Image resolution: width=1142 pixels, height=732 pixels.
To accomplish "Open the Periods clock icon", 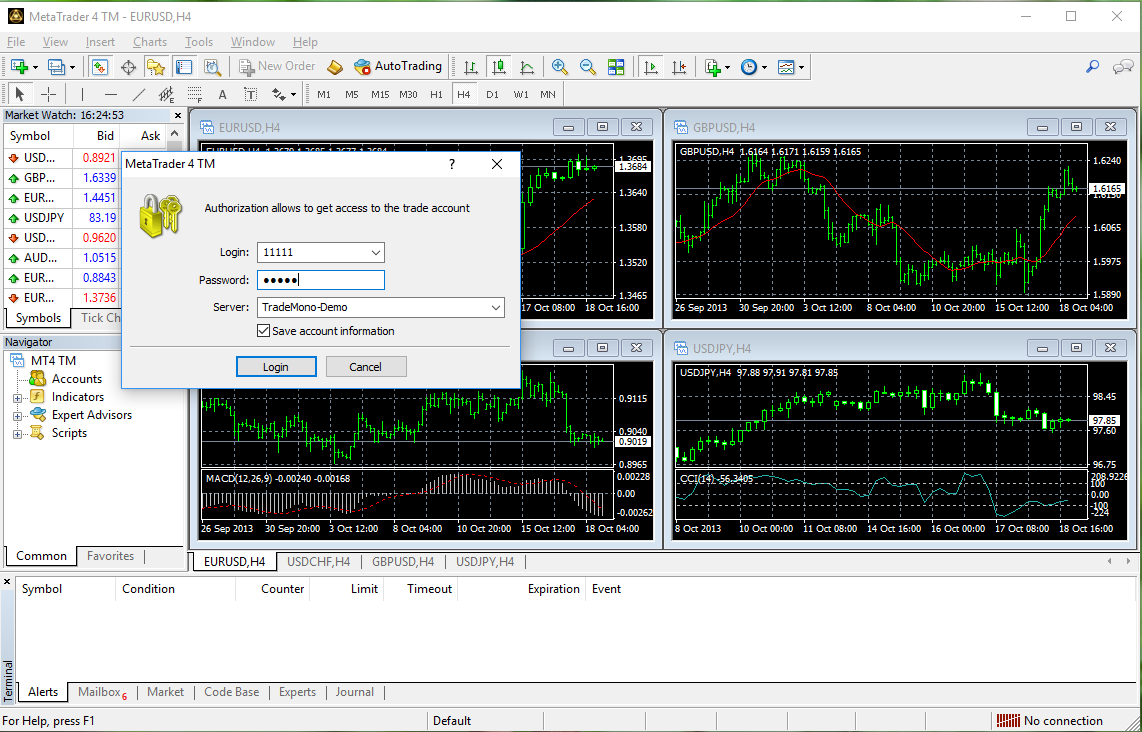I will pos(749,67).
